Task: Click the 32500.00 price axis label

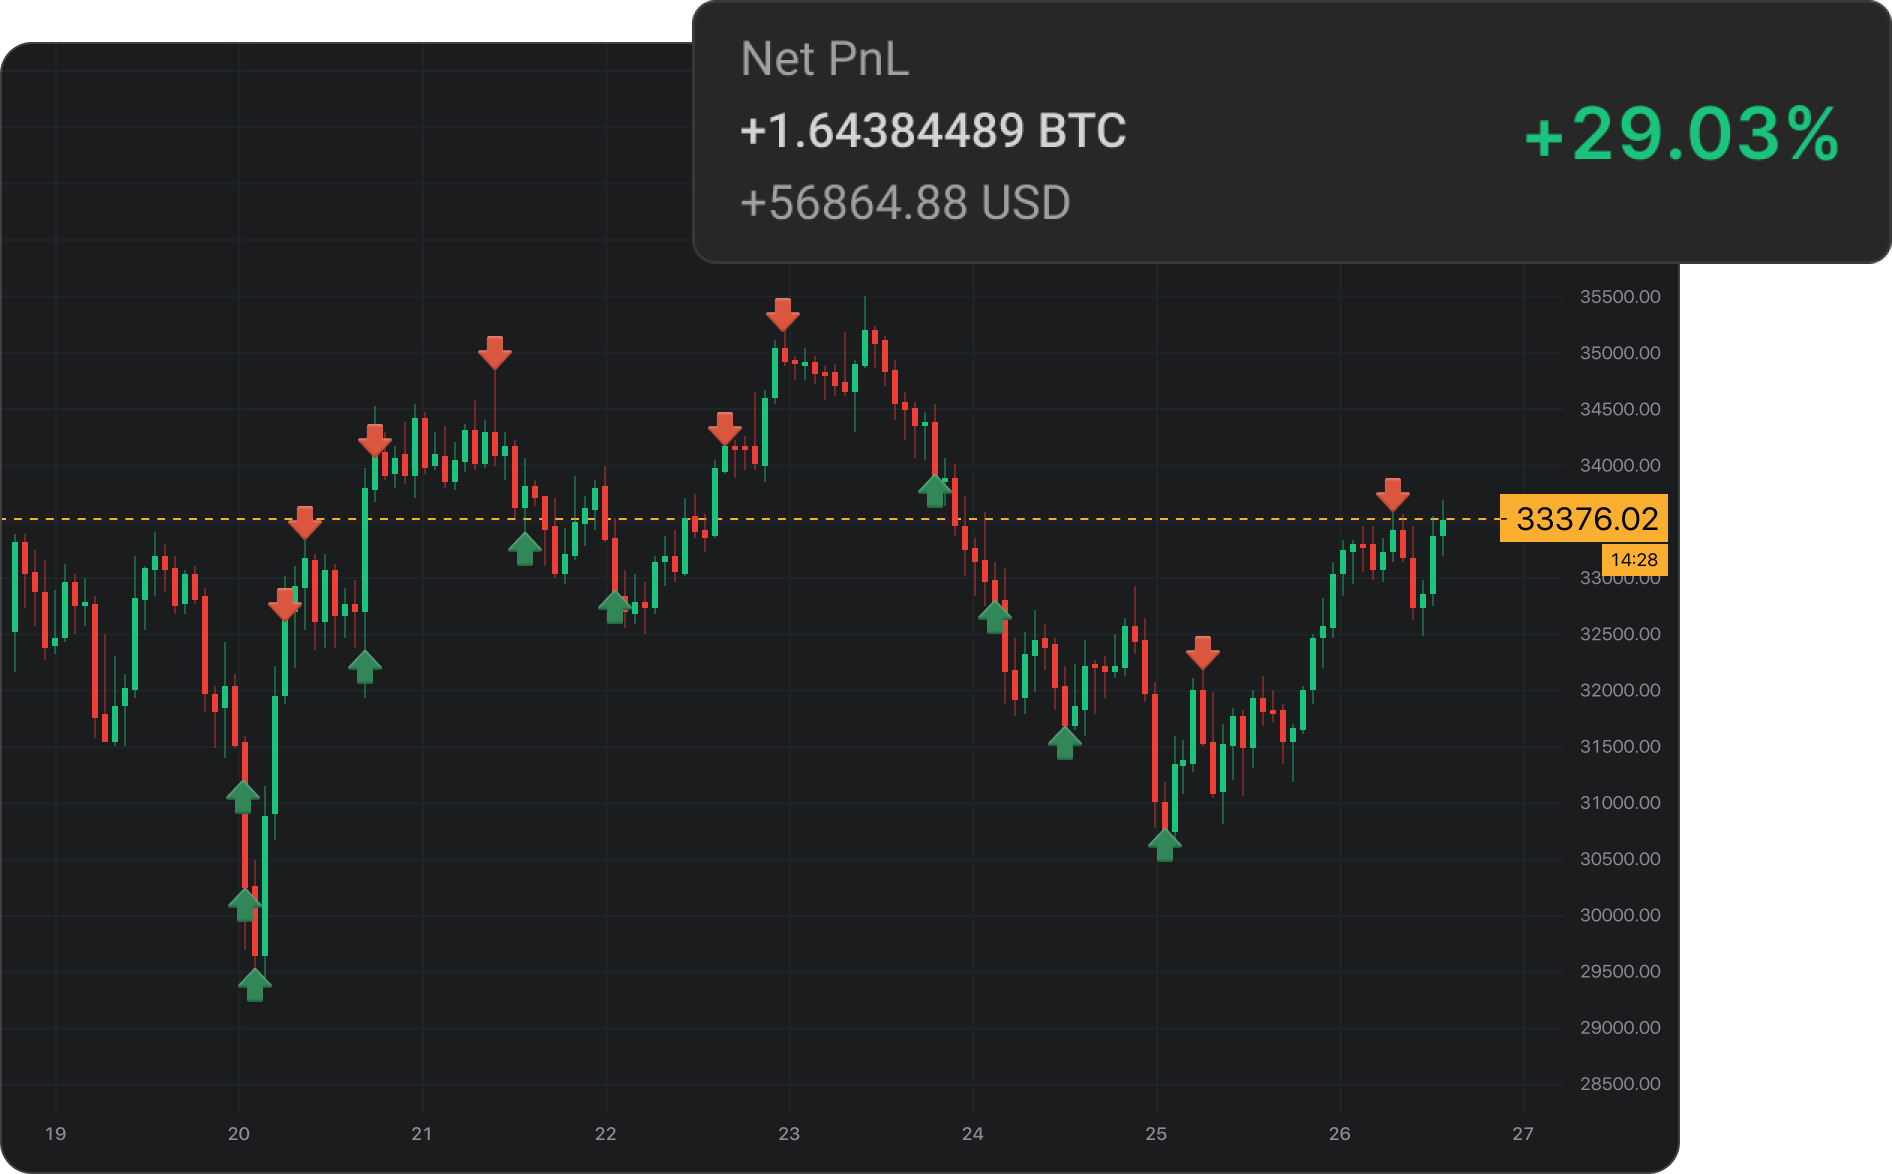Action: click(x=1620, y=634)
